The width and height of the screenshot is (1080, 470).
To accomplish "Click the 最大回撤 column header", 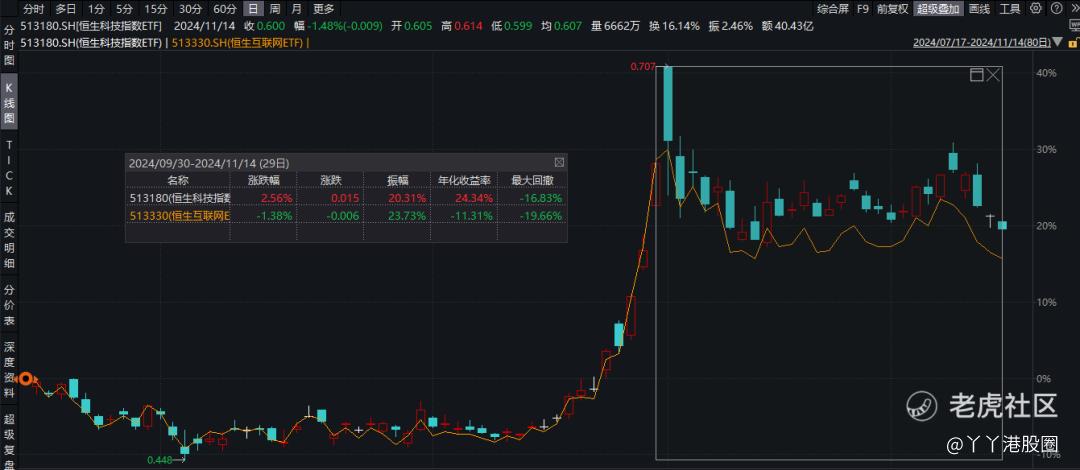I will pos(530,180).
